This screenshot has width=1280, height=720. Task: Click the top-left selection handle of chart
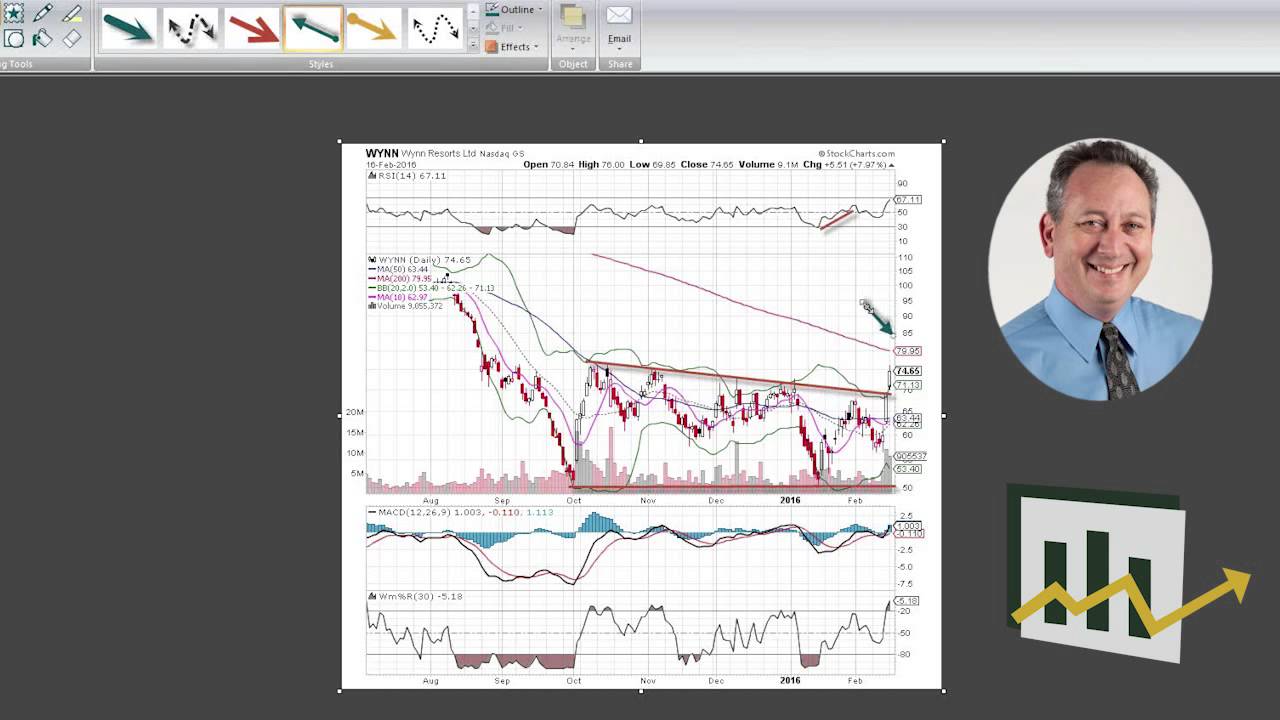(x=341, y=142)
